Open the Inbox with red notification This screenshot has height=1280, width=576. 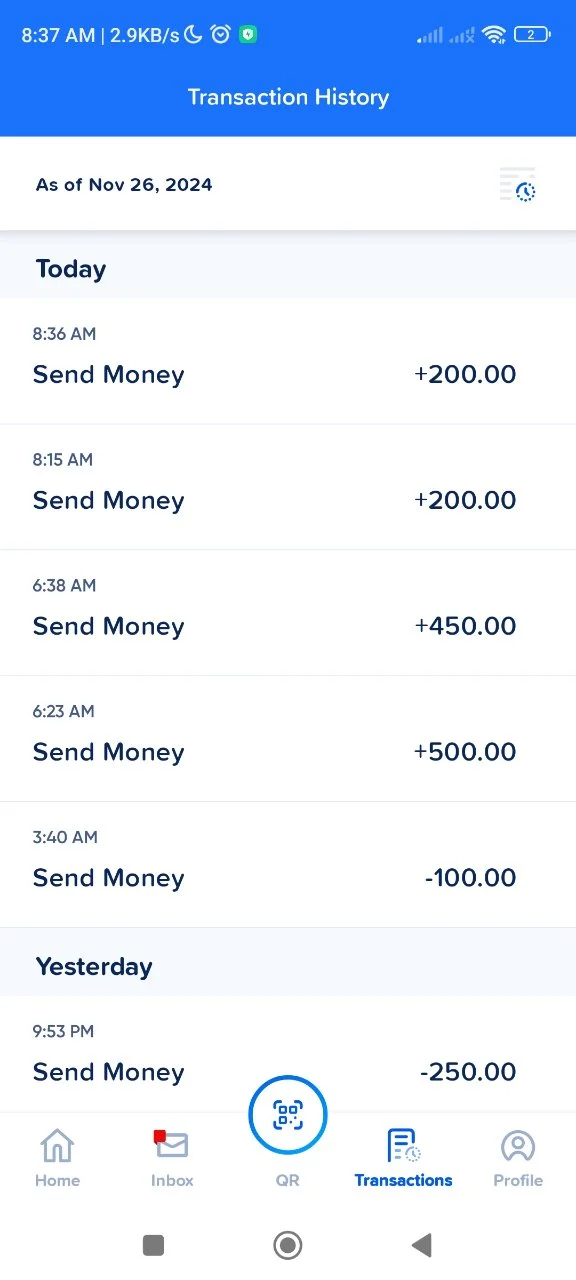coord(172,1158)
